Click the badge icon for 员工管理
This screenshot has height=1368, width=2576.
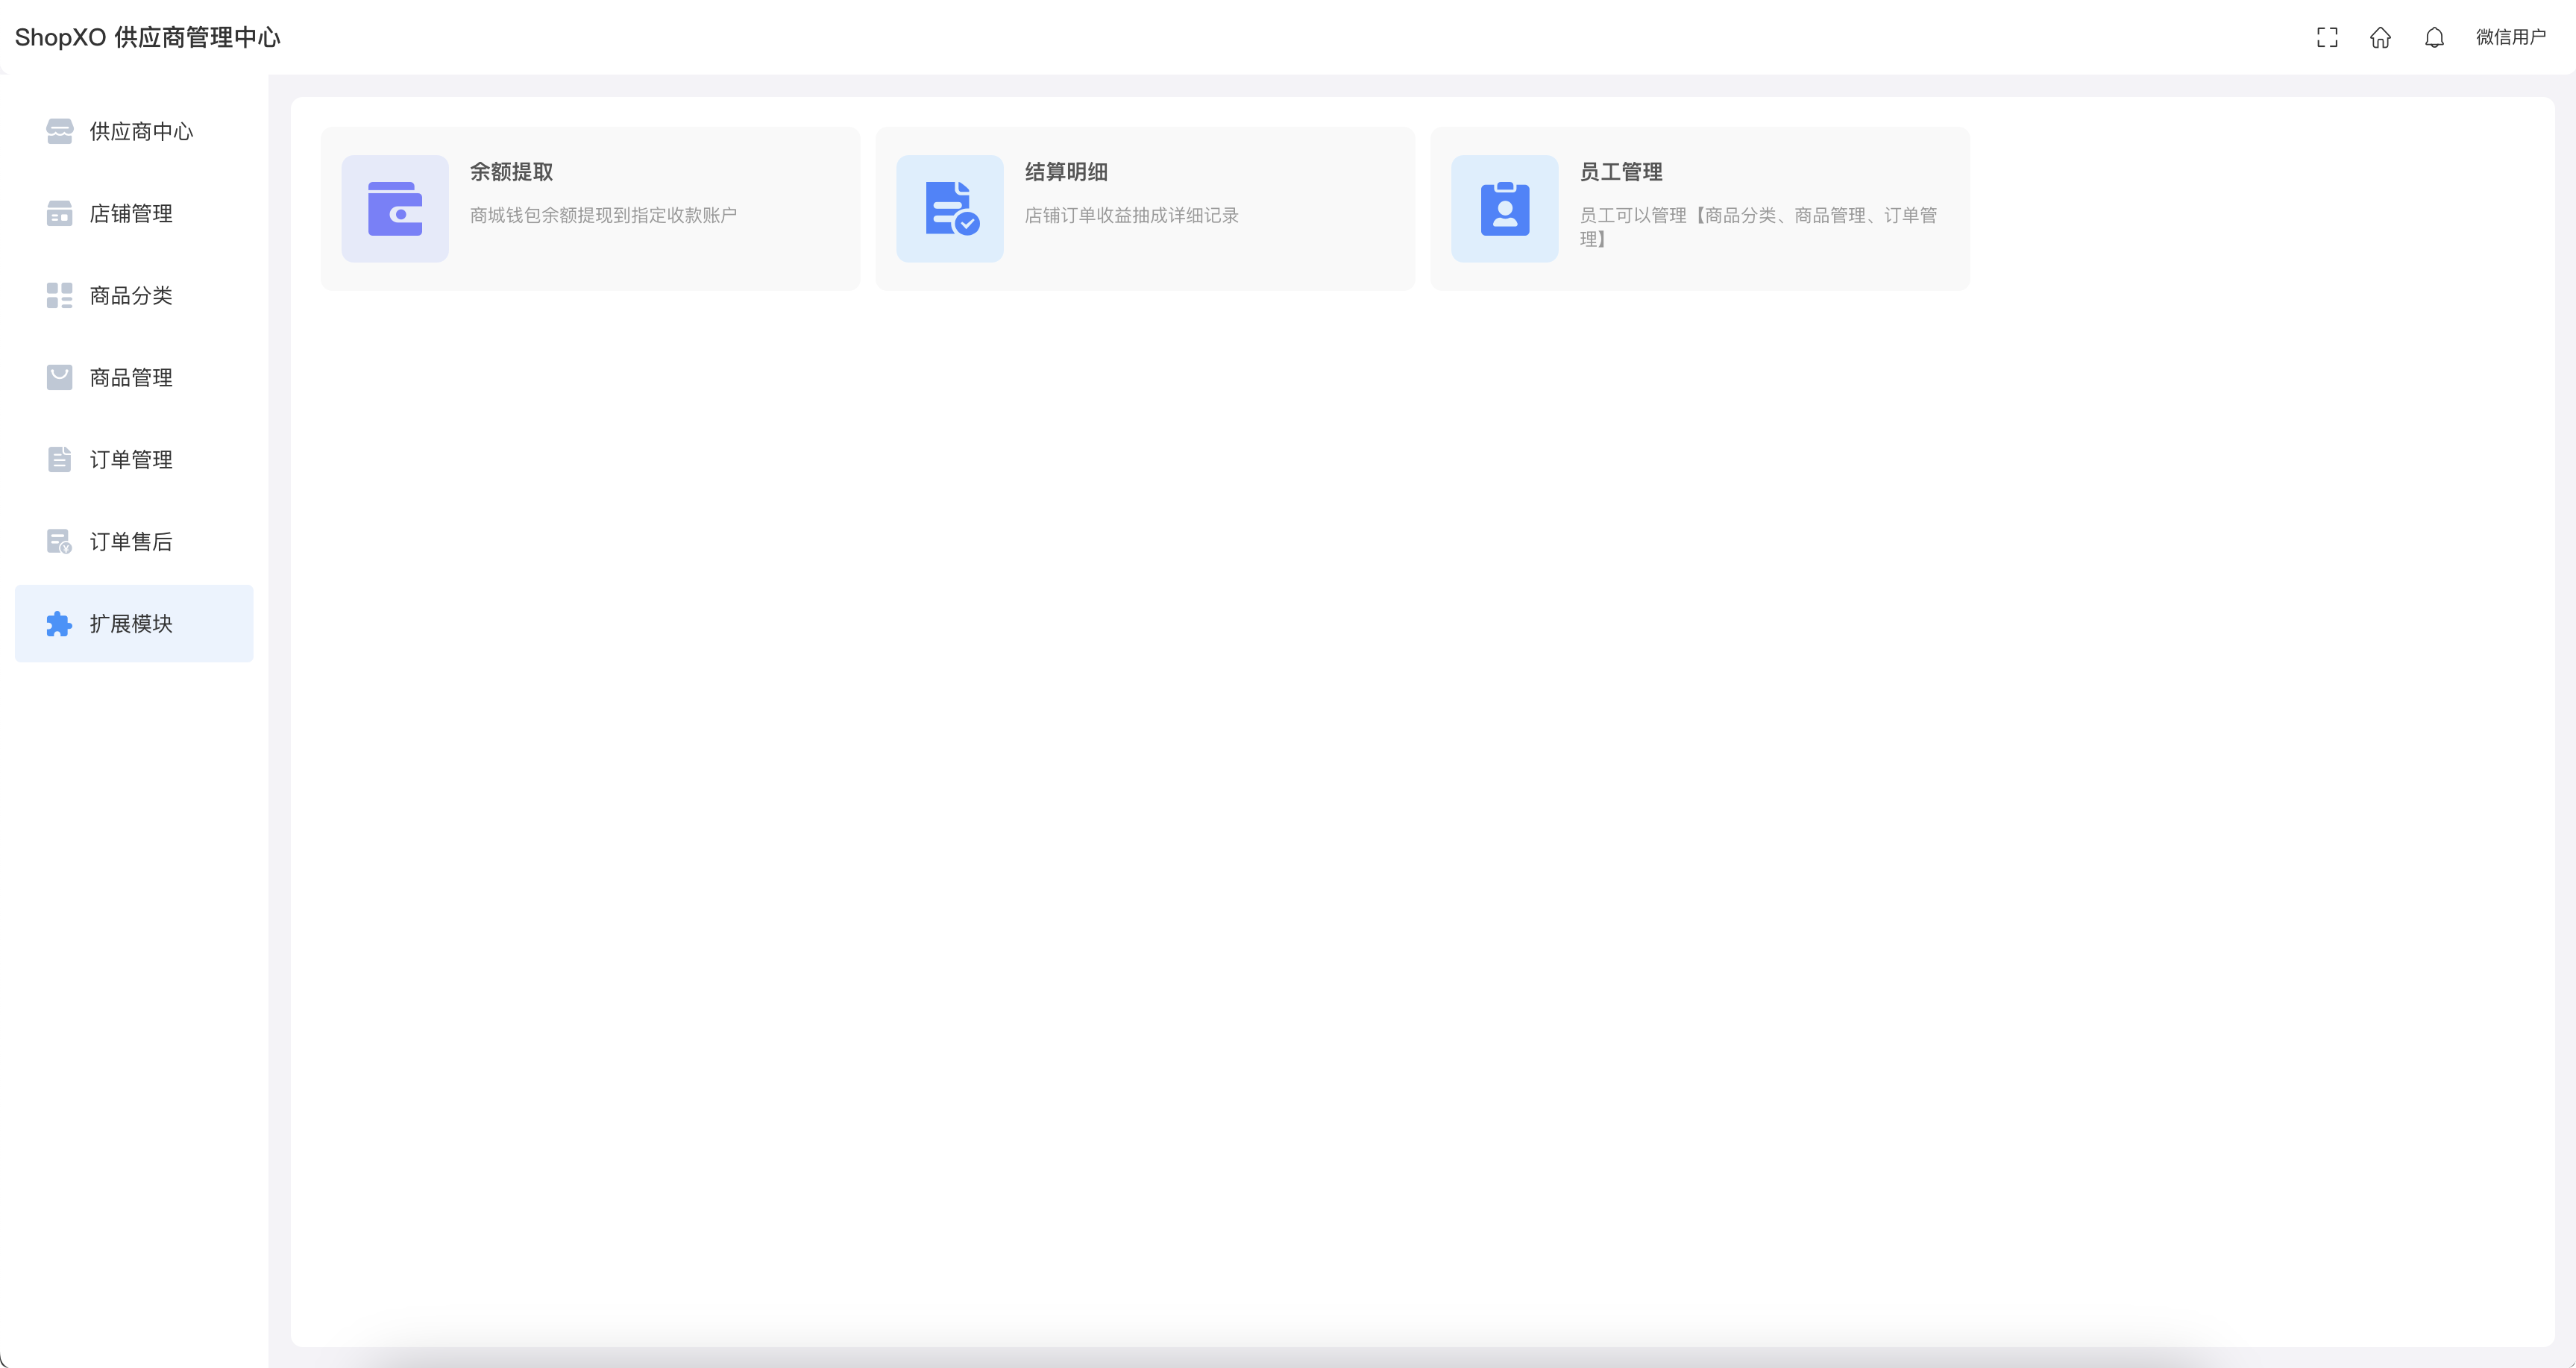coord(1504,208)
